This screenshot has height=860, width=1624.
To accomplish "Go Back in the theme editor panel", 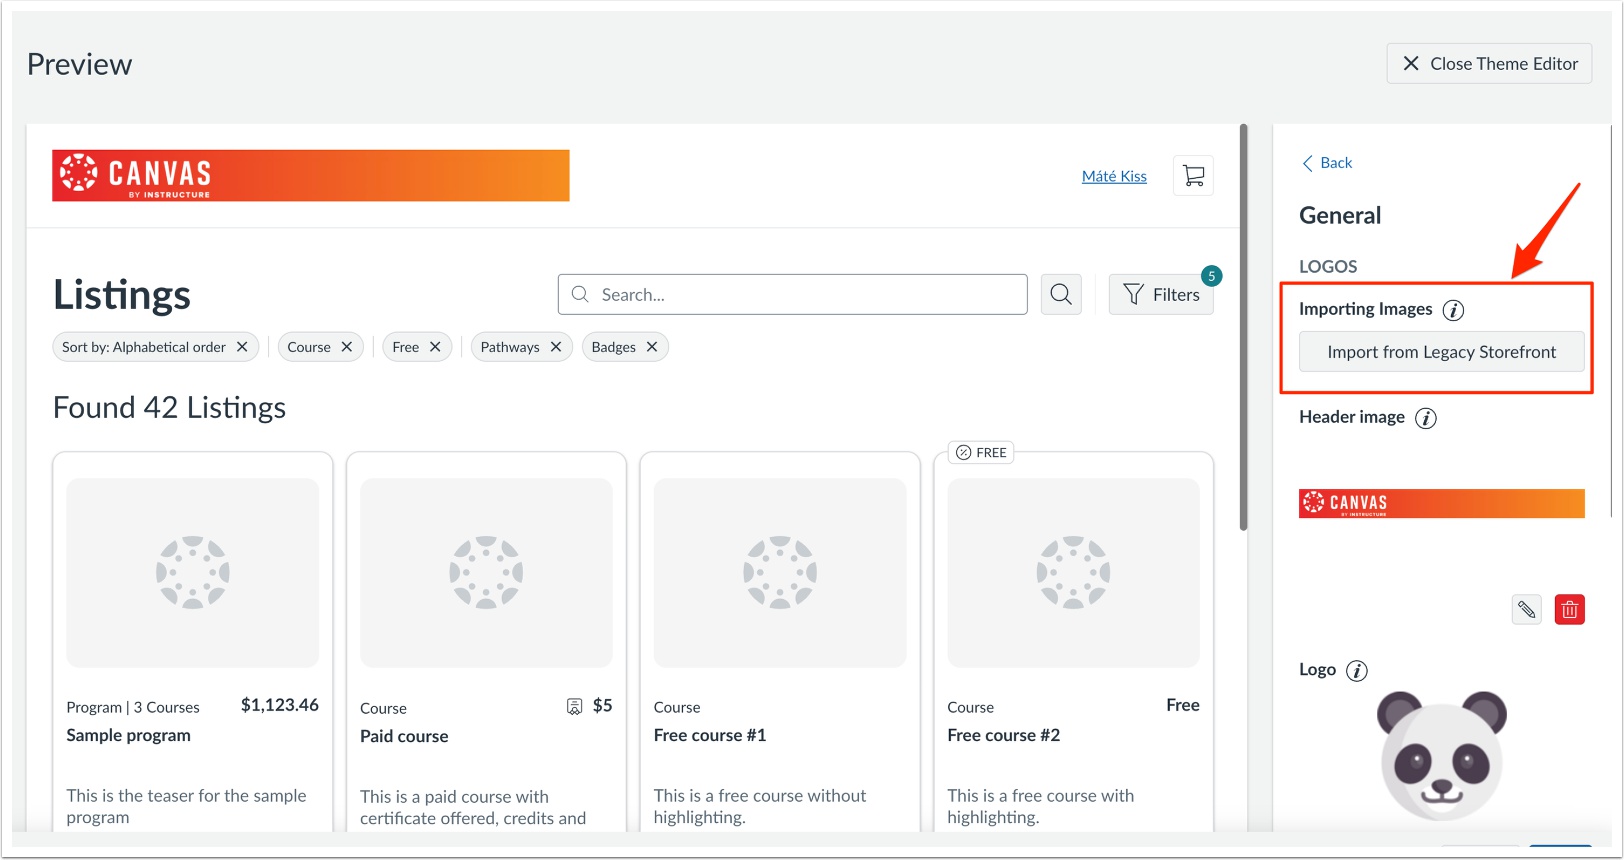I will (1327, 163).
